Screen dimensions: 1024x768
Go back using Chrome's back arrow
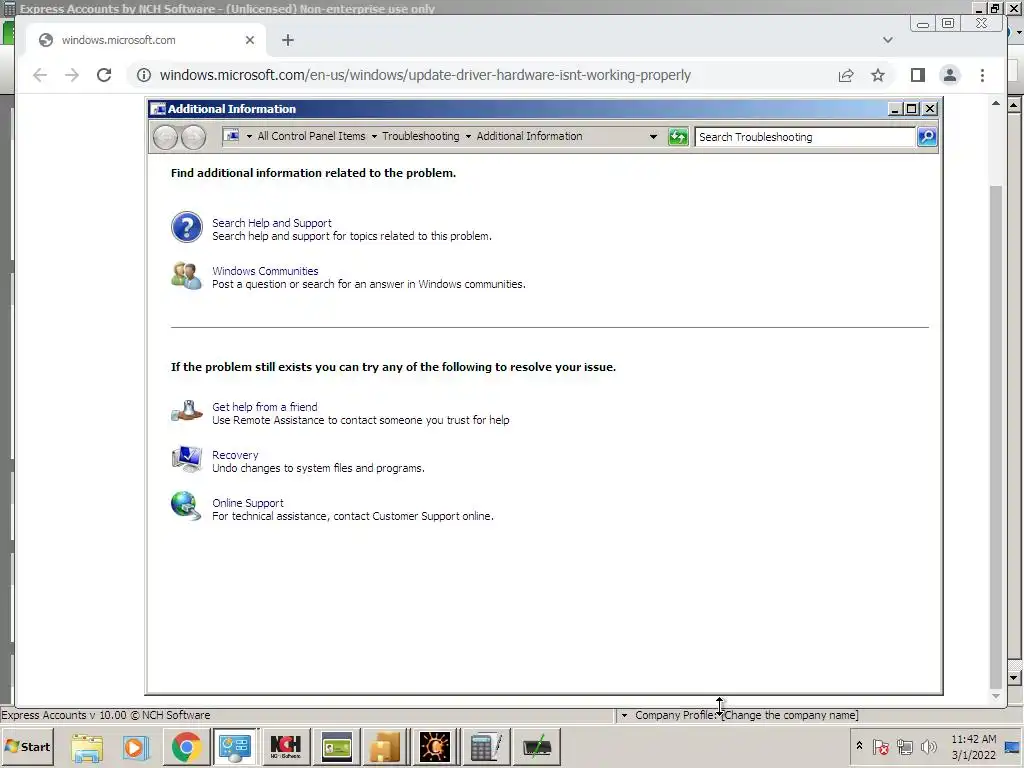[40, 75]
